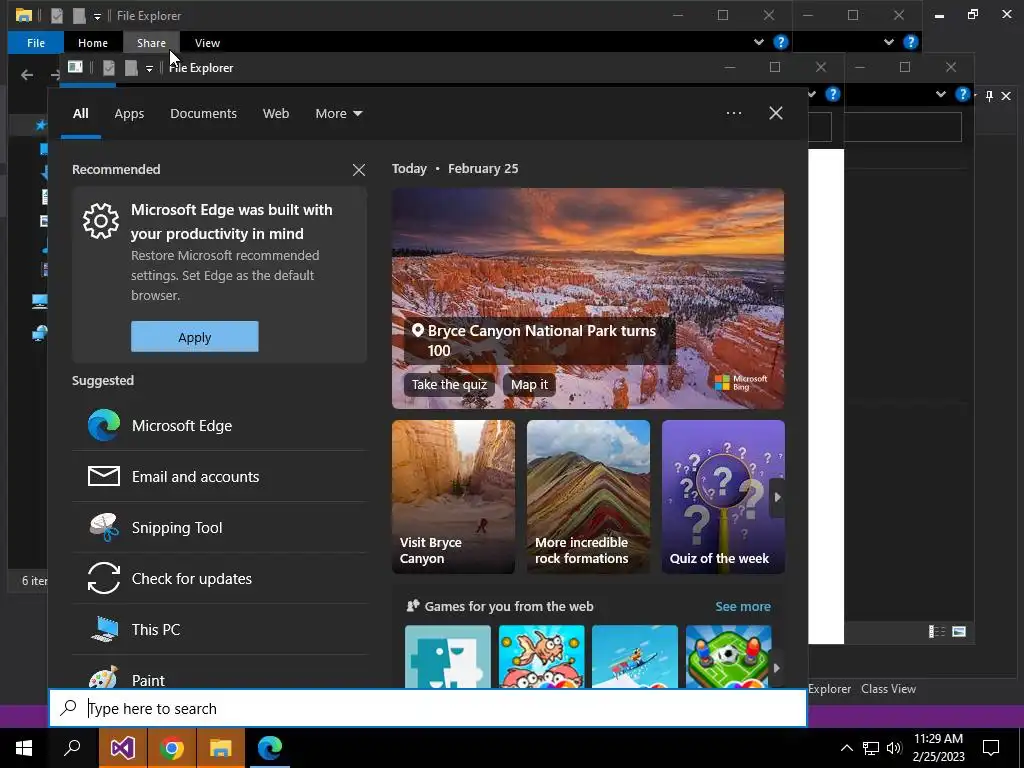Open More incredible rock formations card
The height and width of the screenshot is (768, 1024).
pos(588,497)
